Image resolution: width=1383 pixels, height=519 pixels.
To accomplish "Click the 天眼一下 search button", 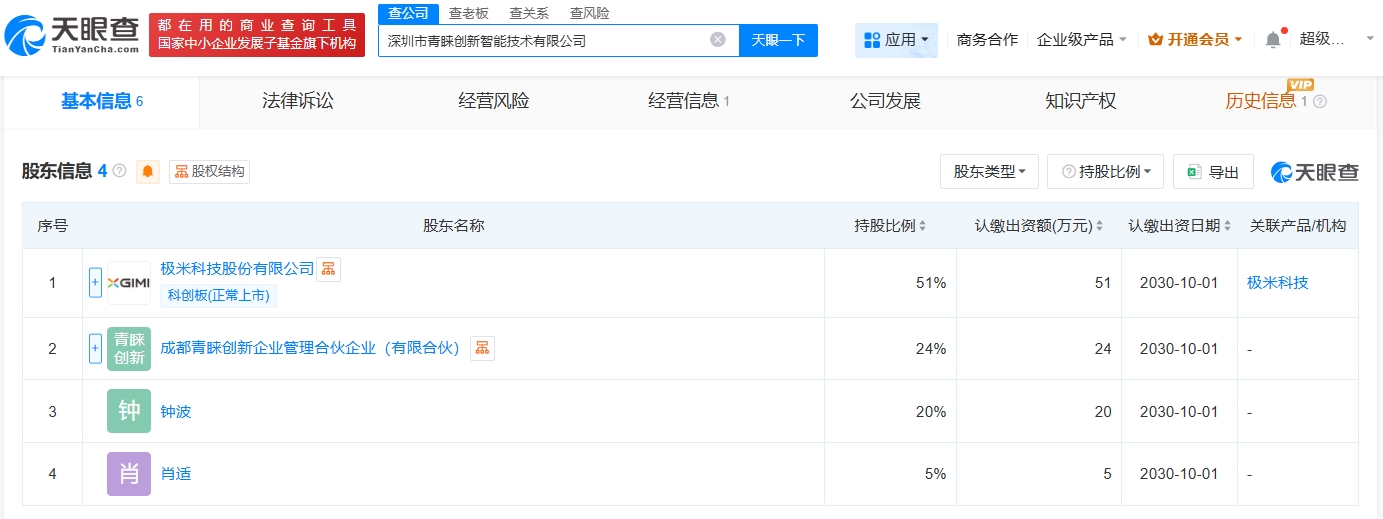I will point(778,40).
